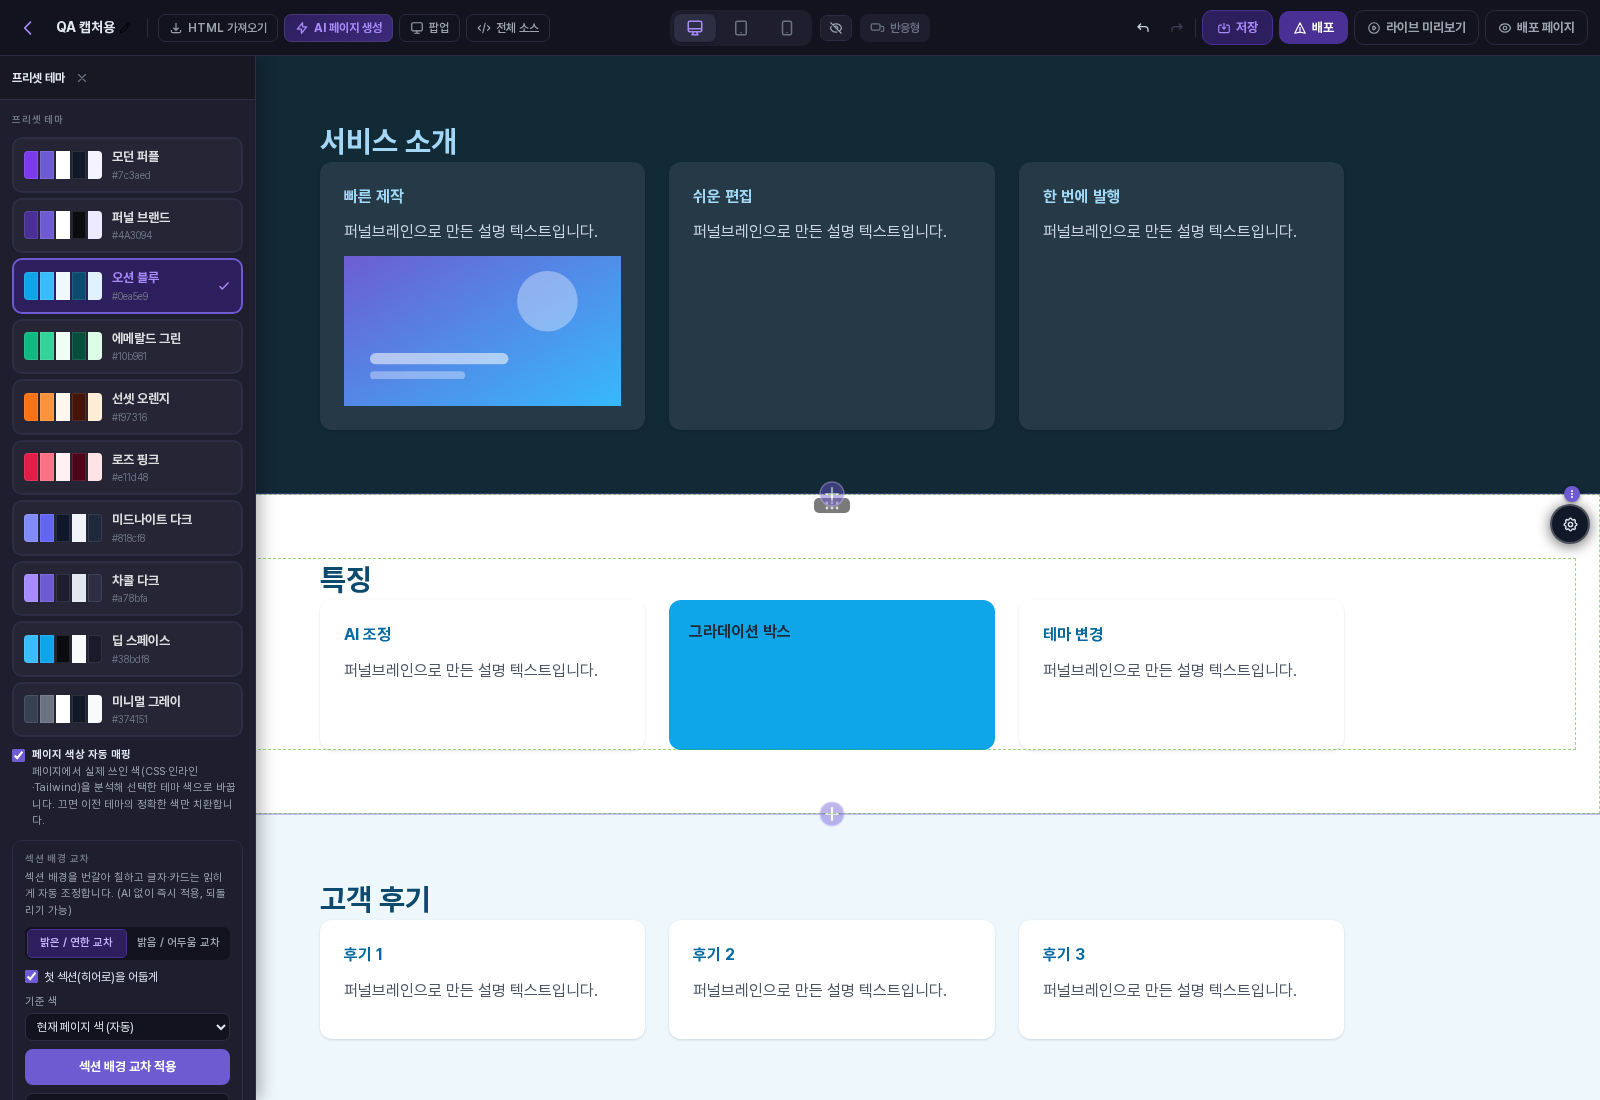Image resolution: width=1600 pixels, height=1100 pixels.
Task: Select 밝음 / 어두움 교차 option
Action: 178,942
